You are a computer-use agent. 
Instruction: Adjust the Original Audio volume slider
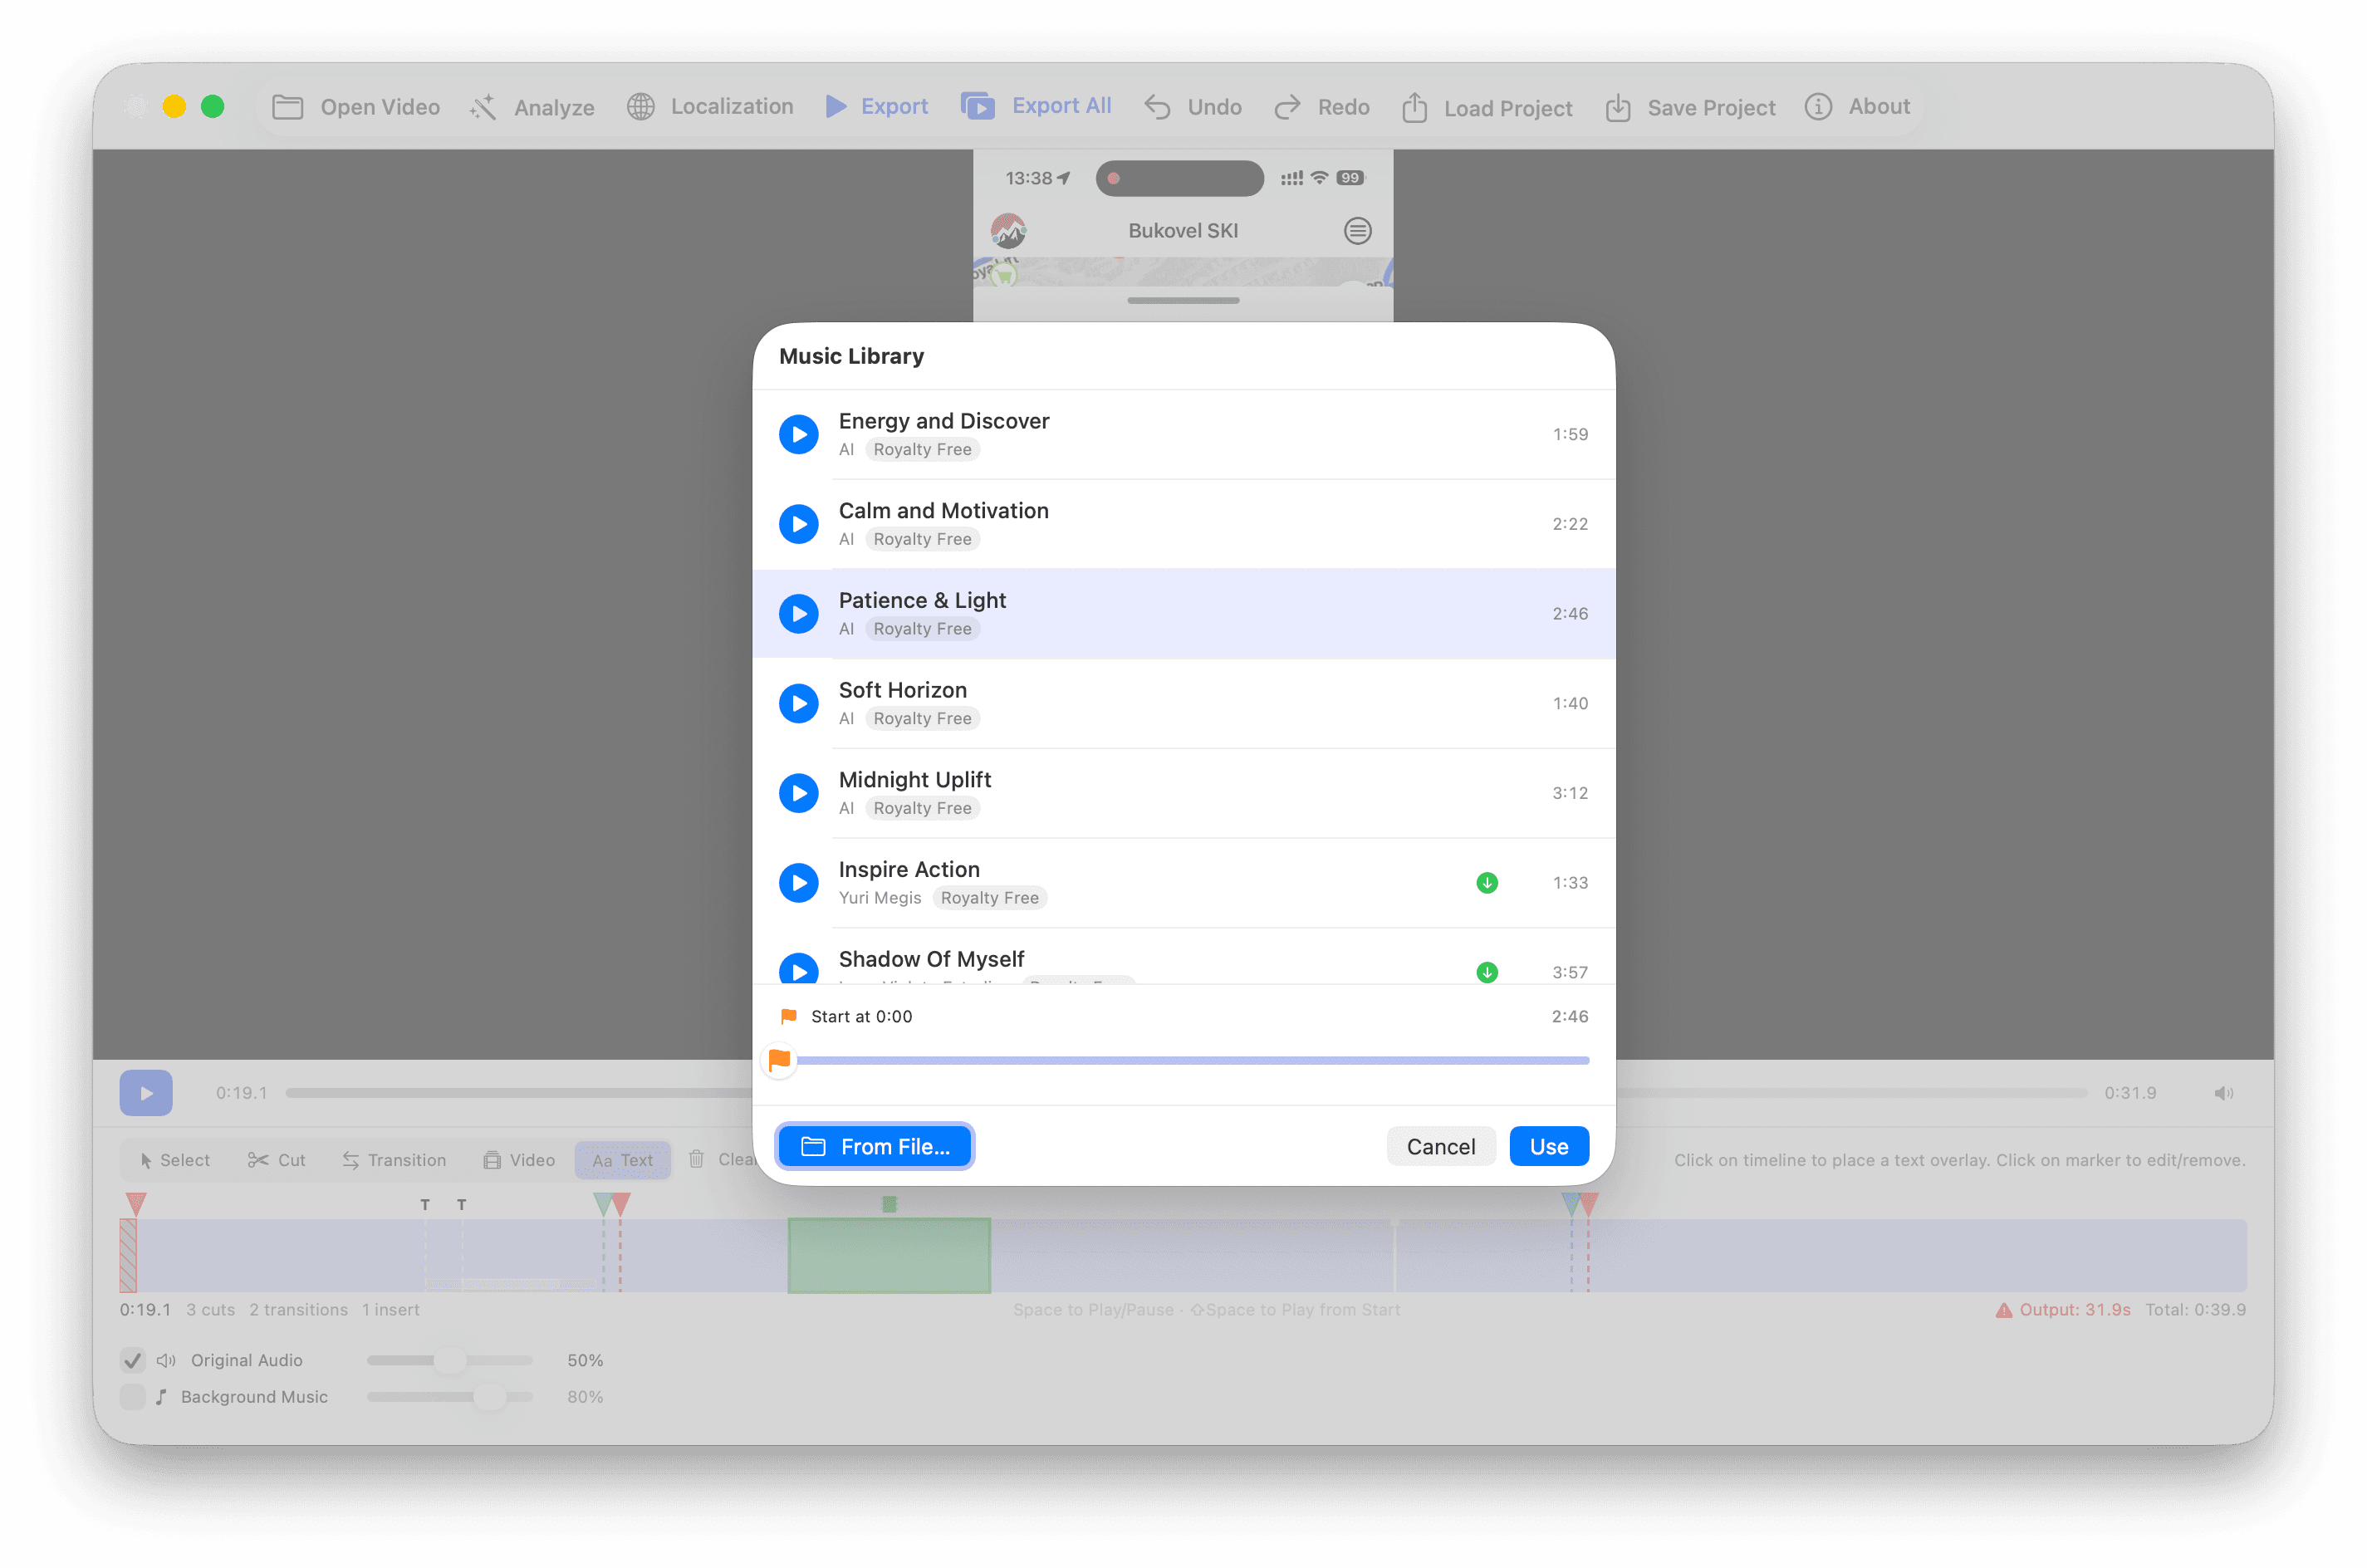click(450, 1360)
